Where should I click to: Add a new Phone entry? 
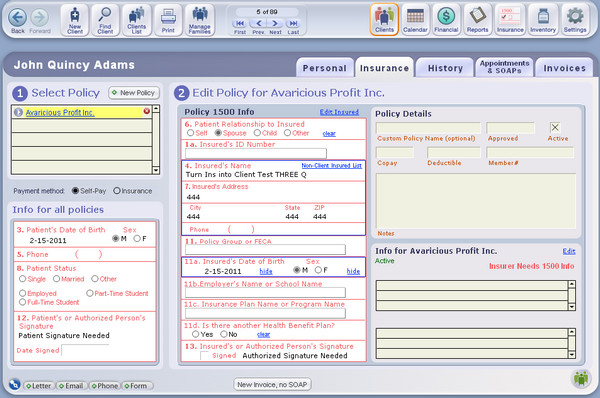(x=104, y=386)
